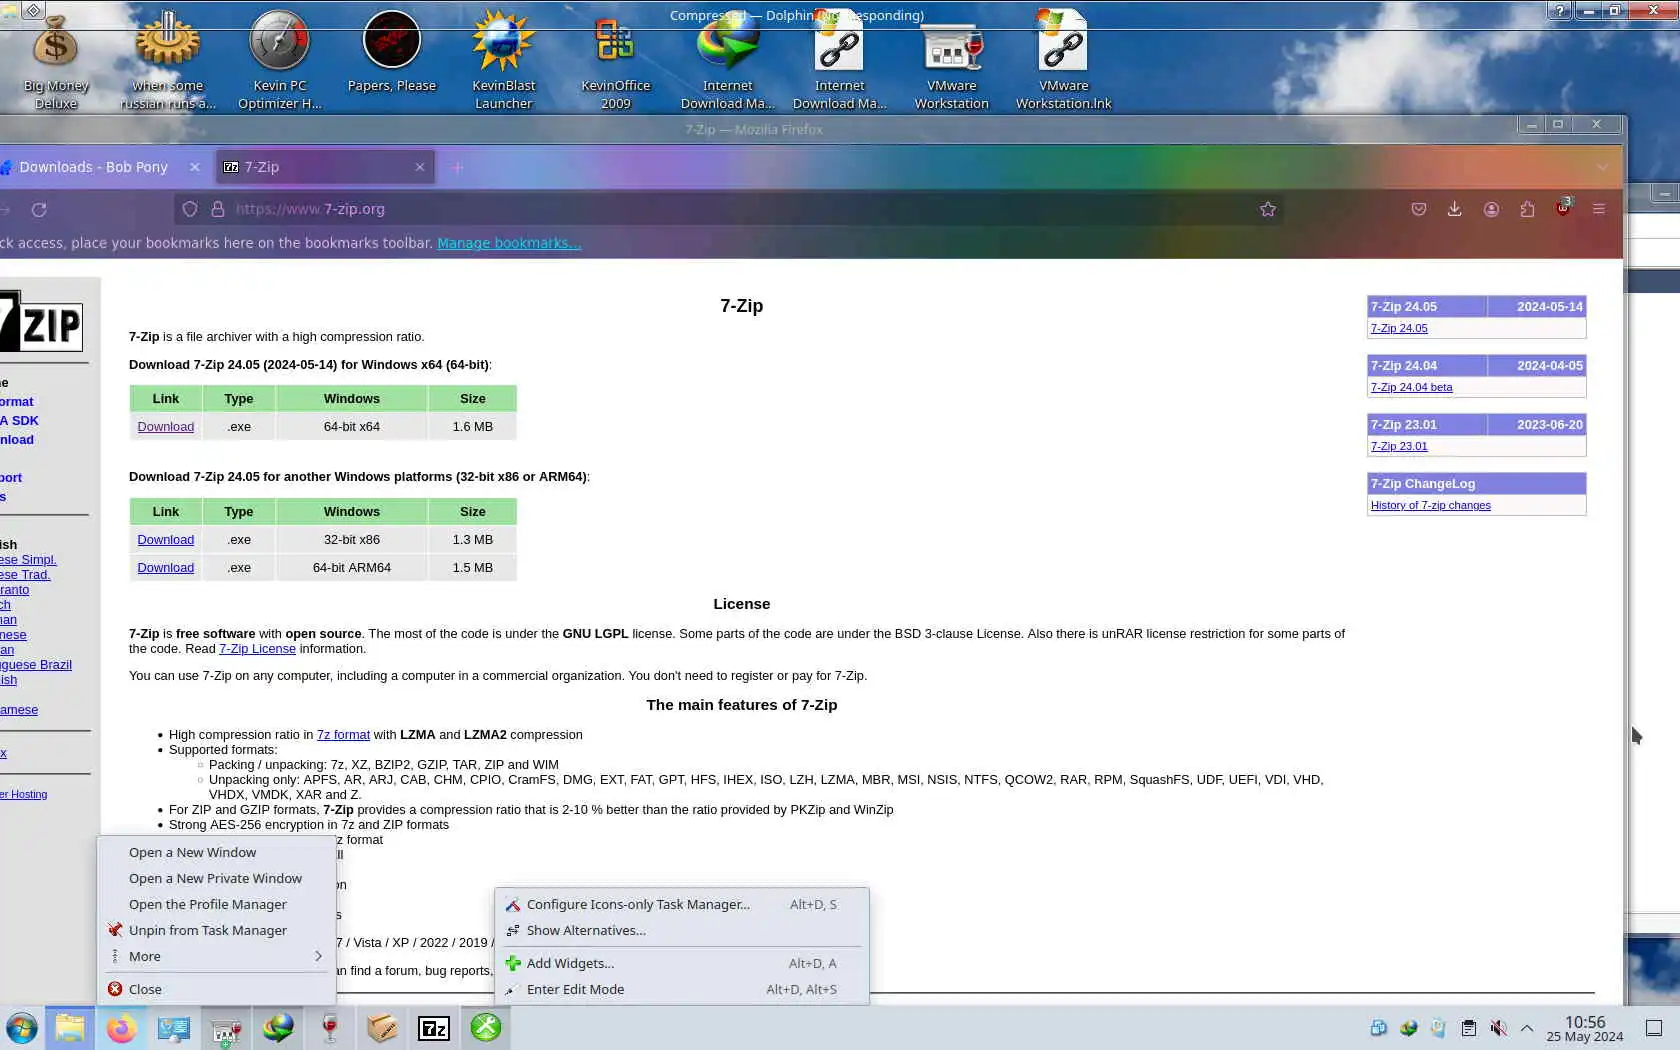Select Close in the Firefox context menu
The image size is (1680, 1050).
(x=216, y=989)
